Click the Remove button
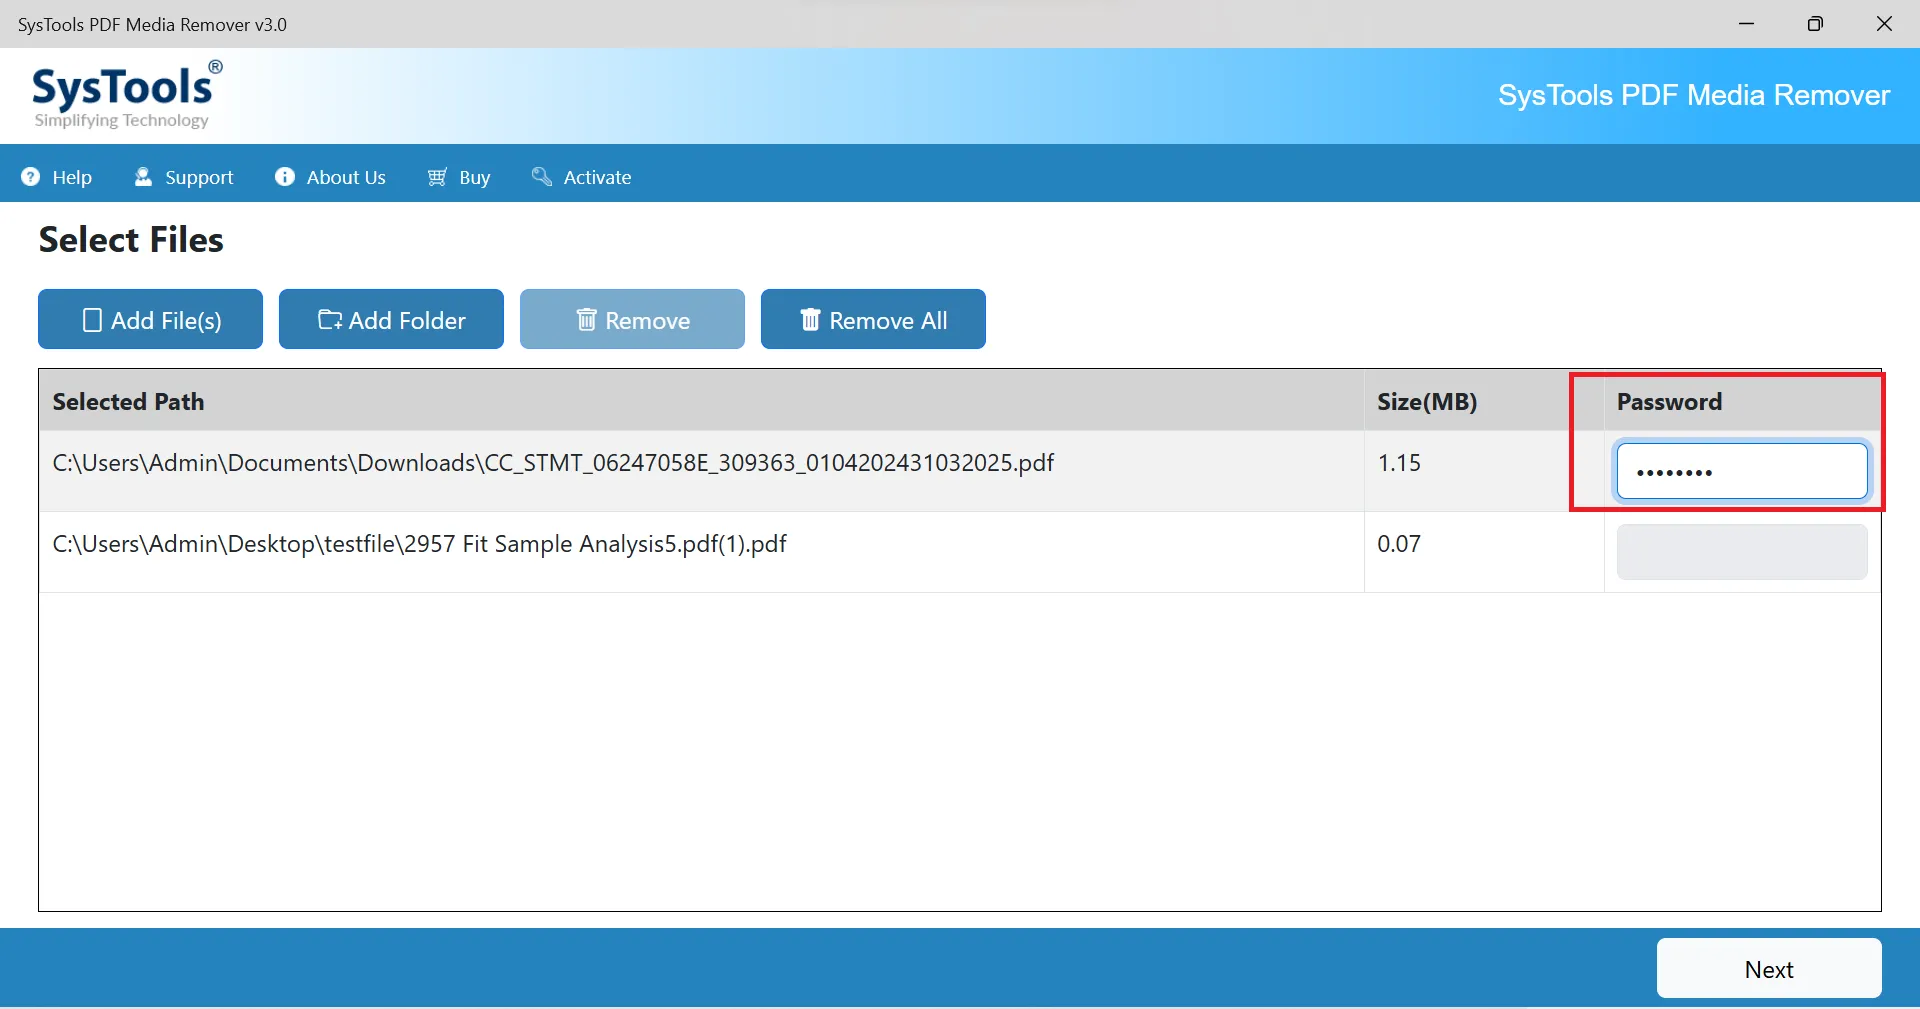 coord(632,319)
